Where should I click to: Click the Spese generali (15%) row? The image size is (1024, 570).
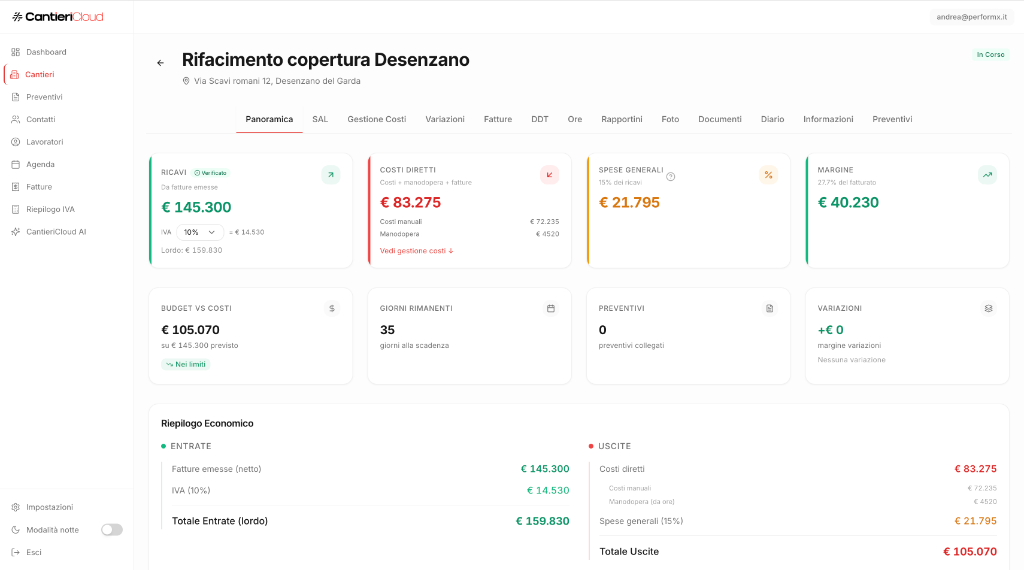coord(798,521)
